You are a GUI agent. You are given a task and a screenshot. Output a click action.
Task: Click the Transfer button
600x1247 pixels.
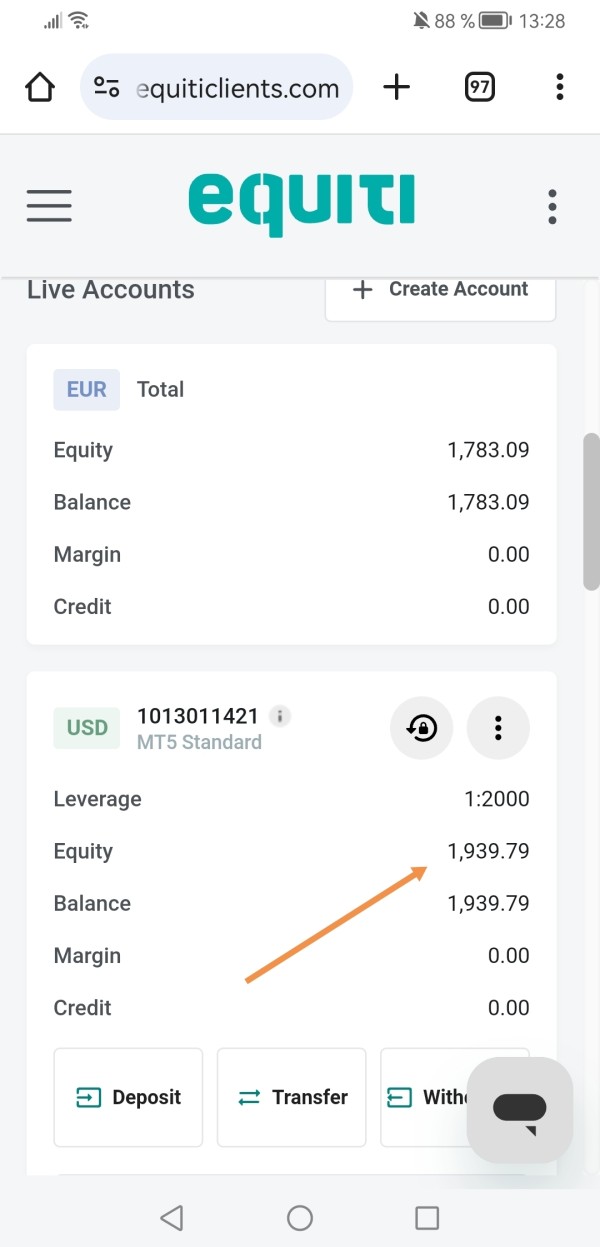292,1097
